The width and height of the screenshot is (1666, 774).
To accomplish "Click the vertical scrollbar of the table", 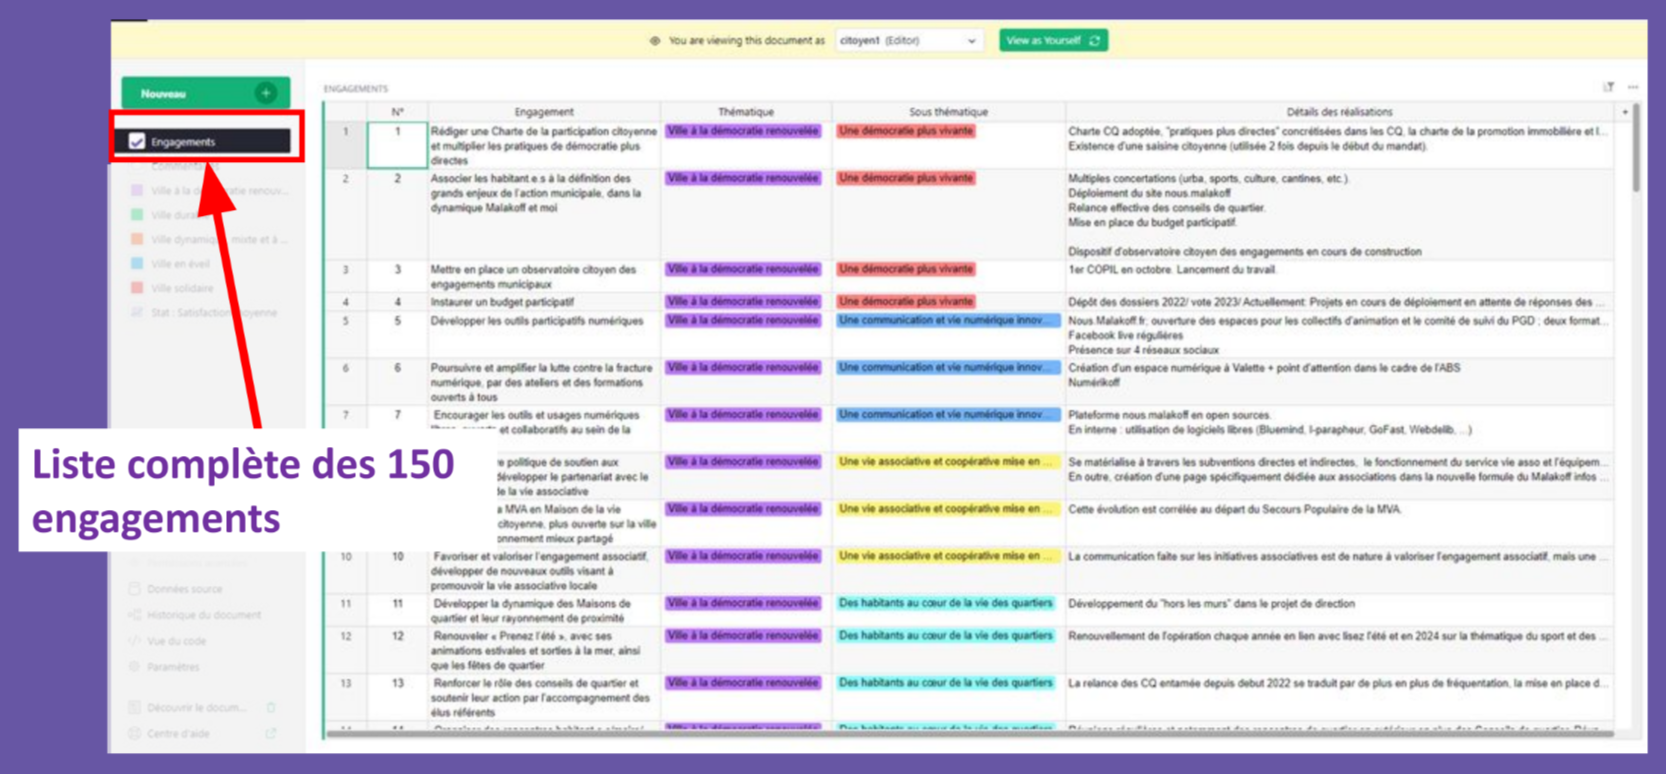I will [x=1636, y=150].
